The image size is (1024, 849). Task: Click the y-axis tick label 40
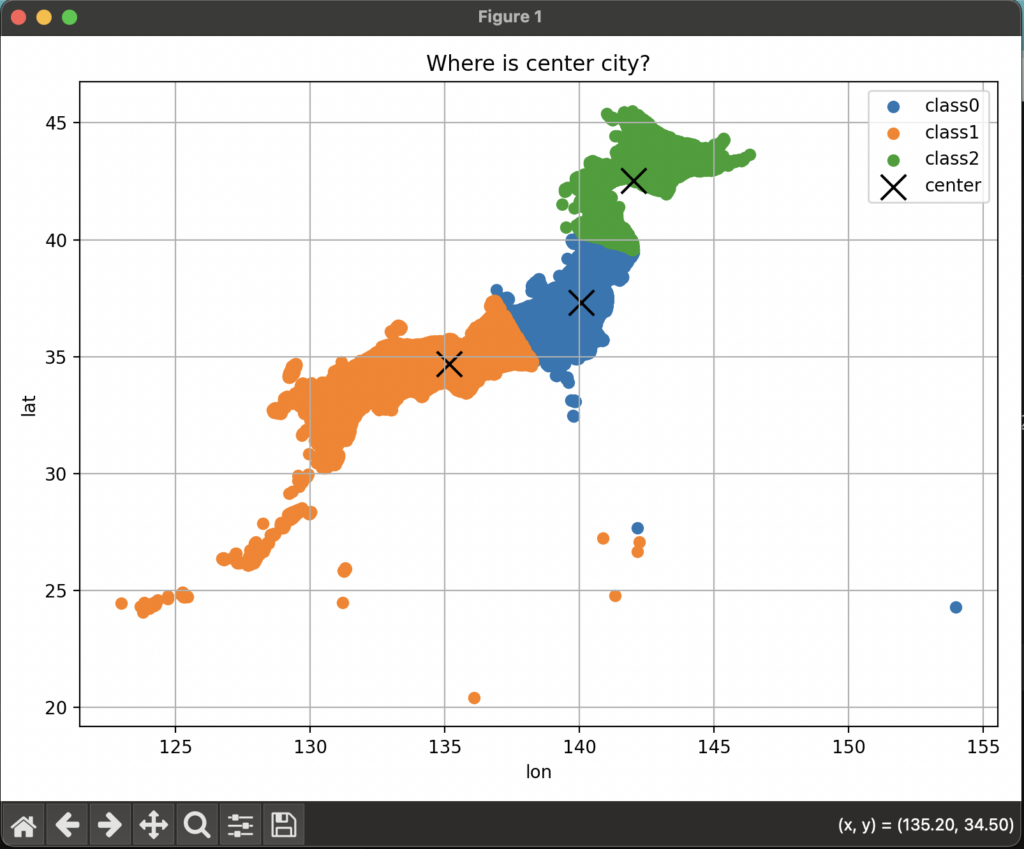[56, 240]
